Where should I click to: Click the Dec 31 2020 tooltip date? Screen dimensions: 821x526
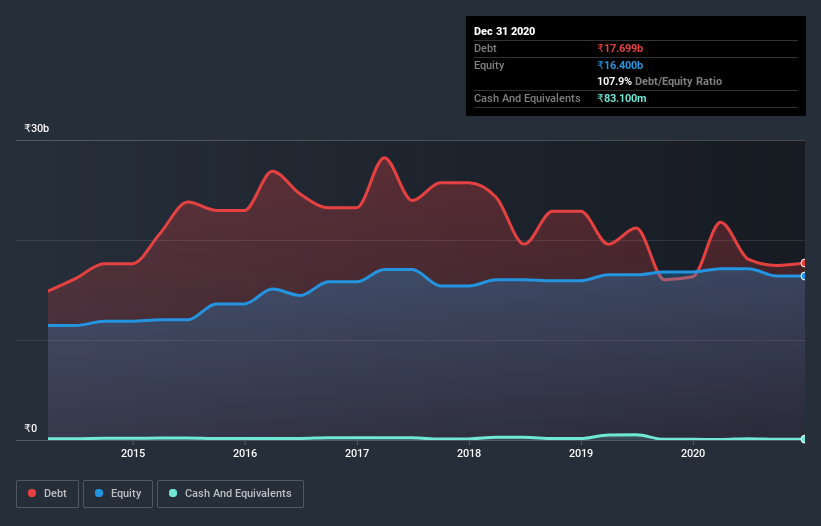click(504, 31)
